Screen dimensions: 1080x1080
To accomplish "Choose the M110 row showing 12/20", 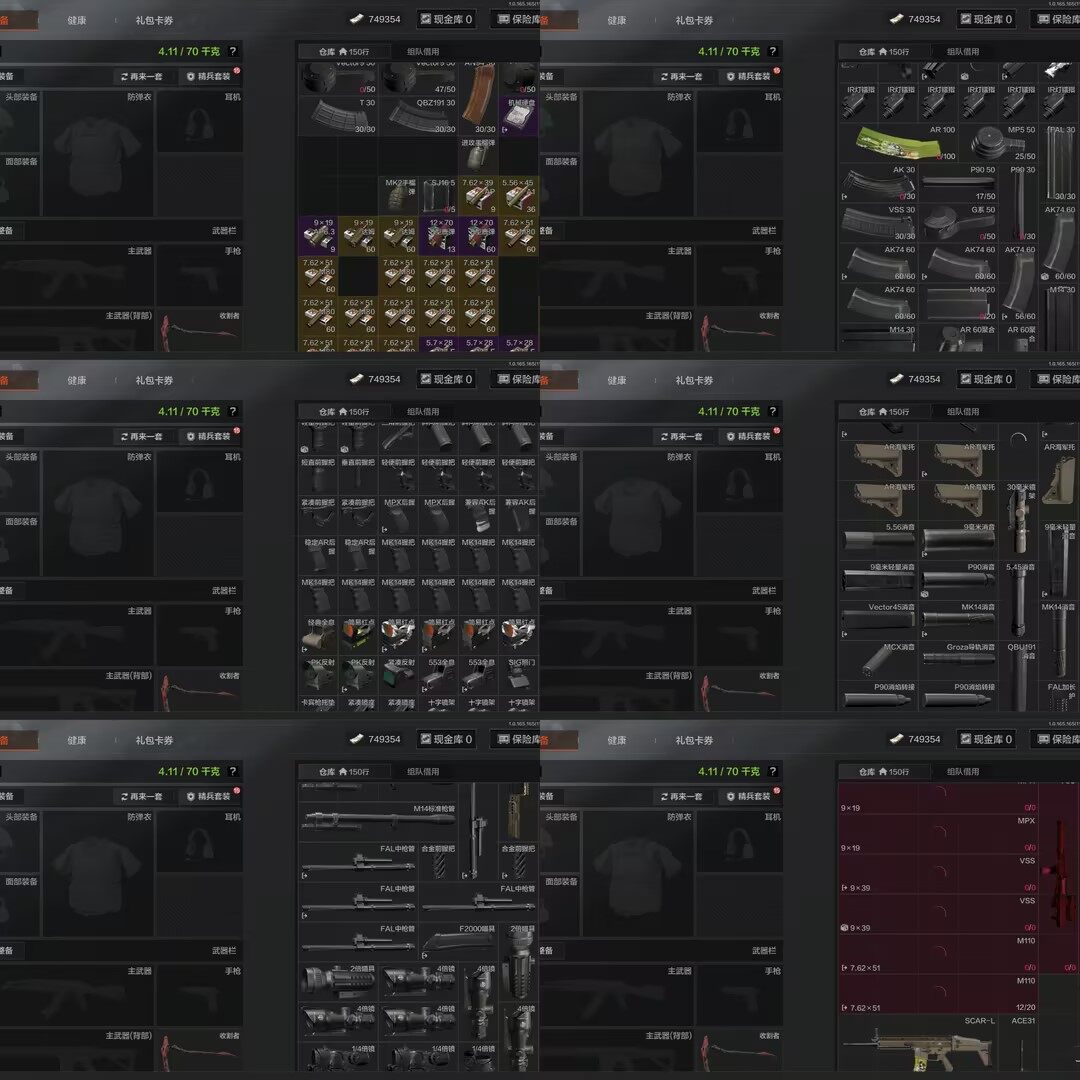I will [938, 995].
